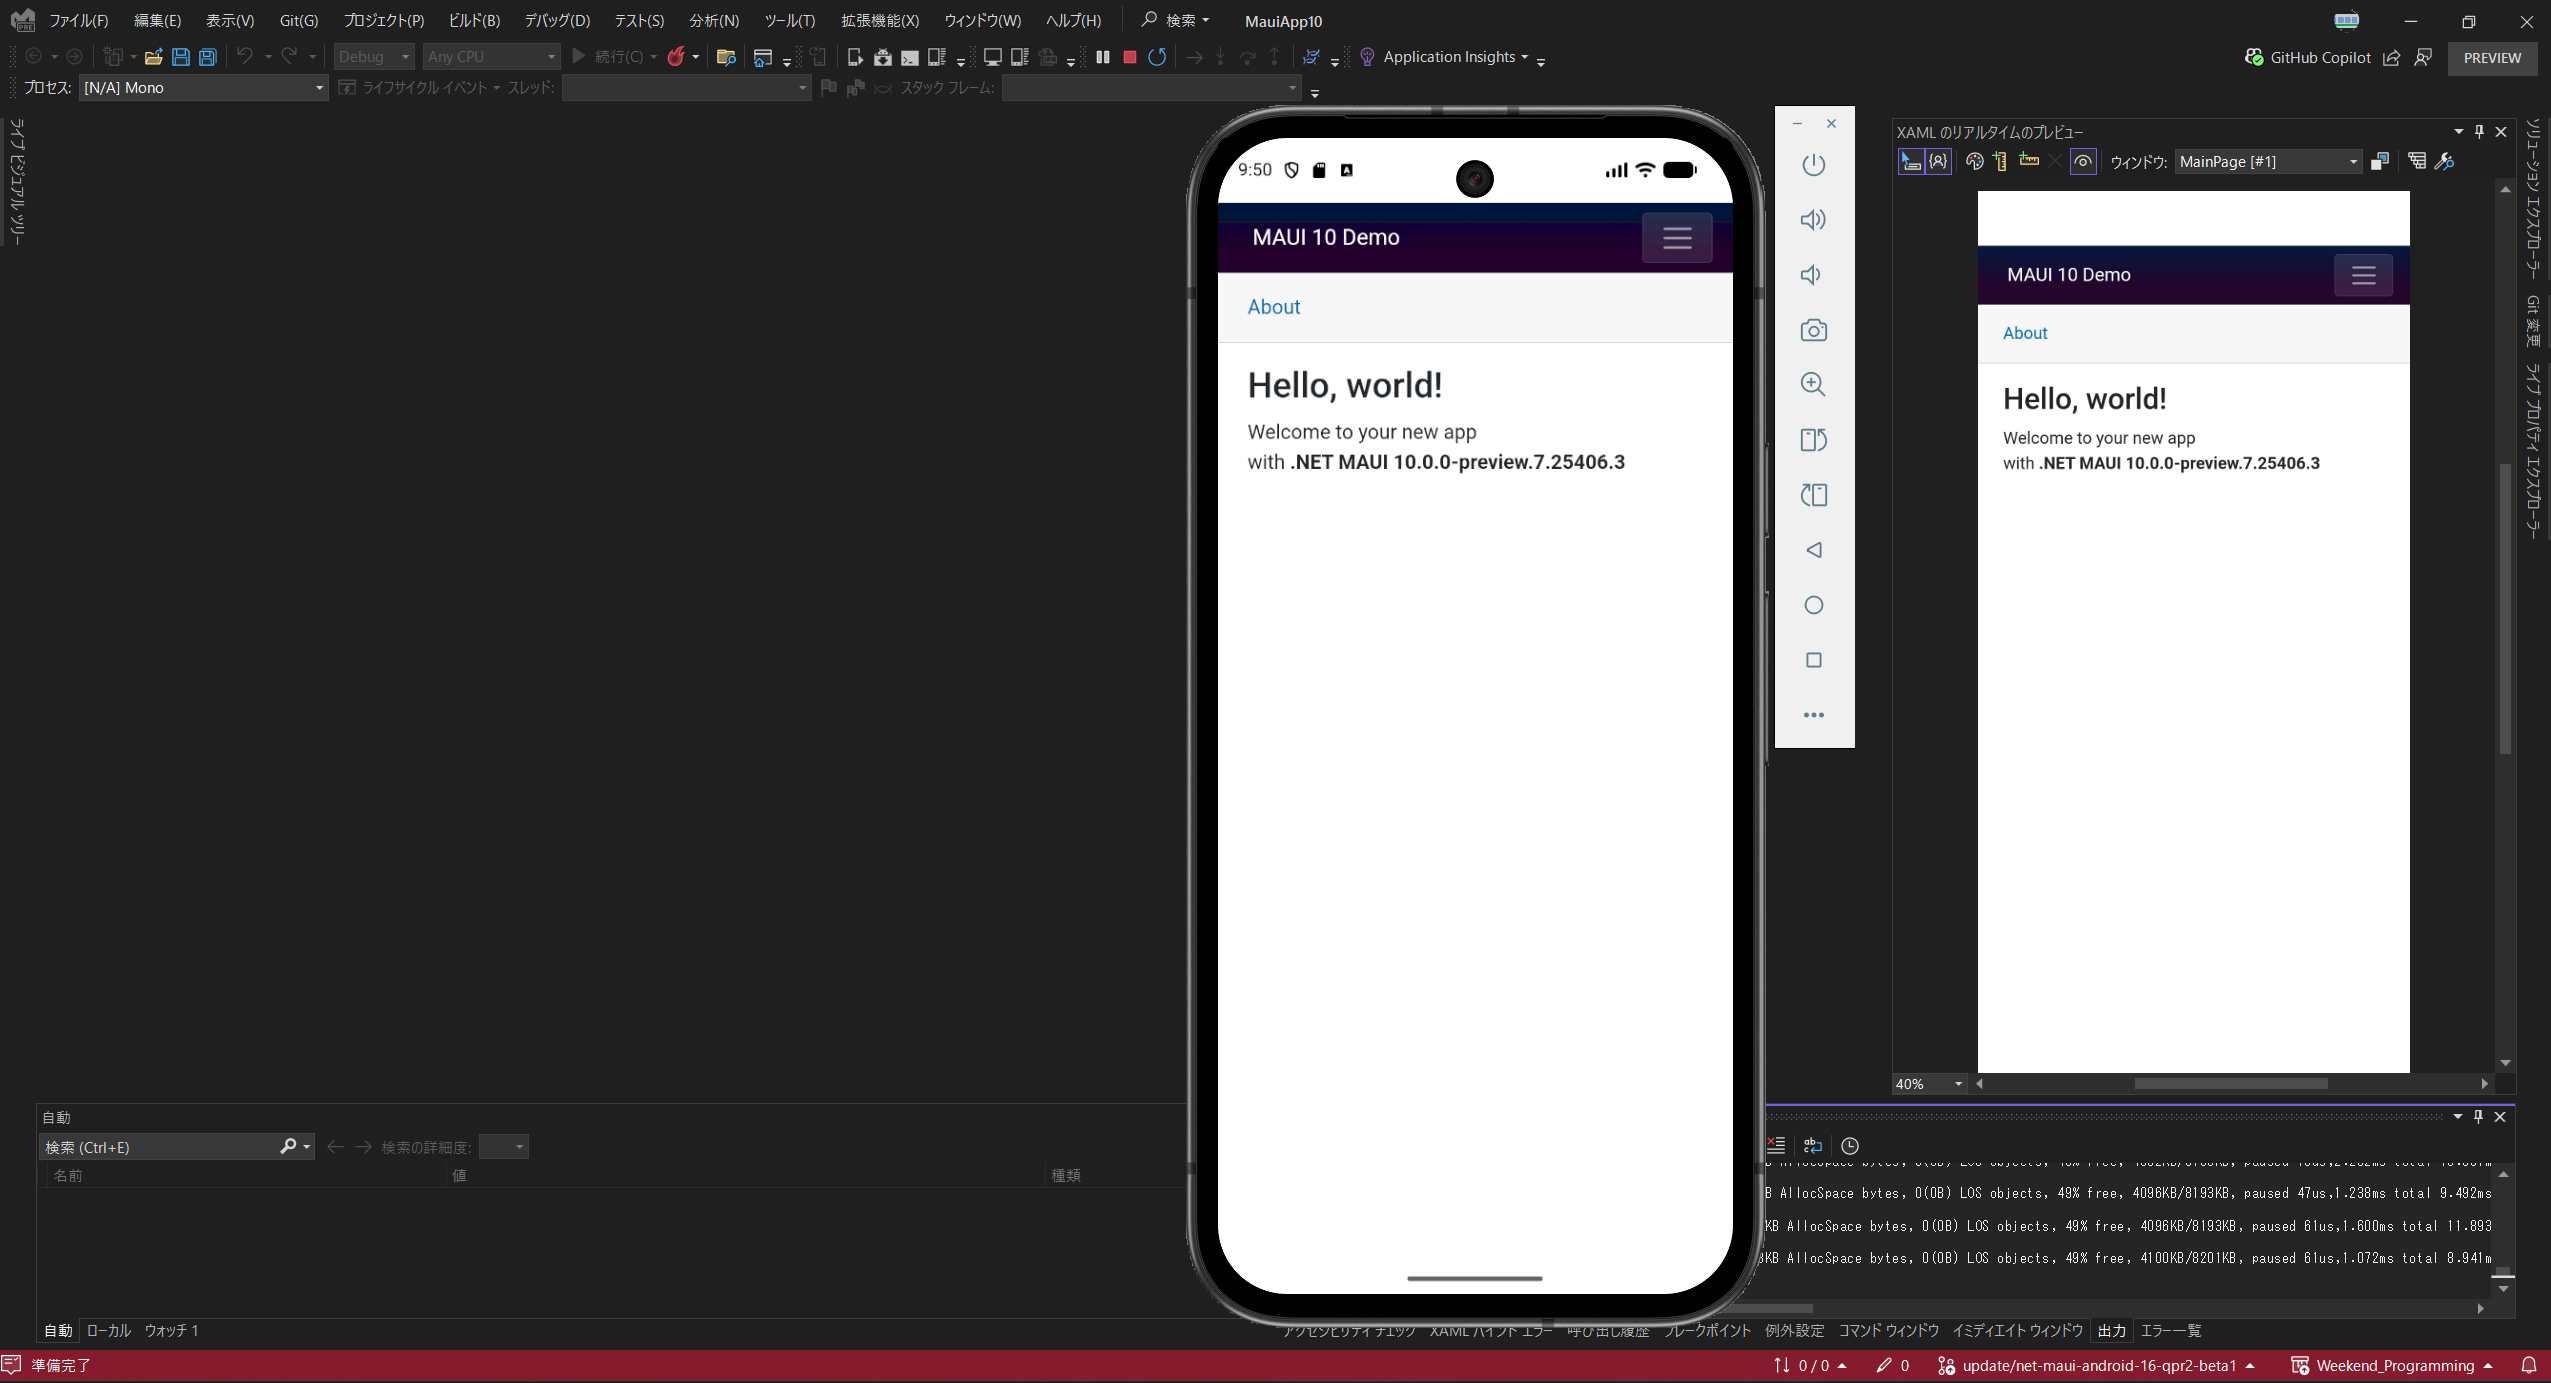Save all files with the double-disk icon
The width and height of the screenshot is (2551, 1383).
coord(208,57)
